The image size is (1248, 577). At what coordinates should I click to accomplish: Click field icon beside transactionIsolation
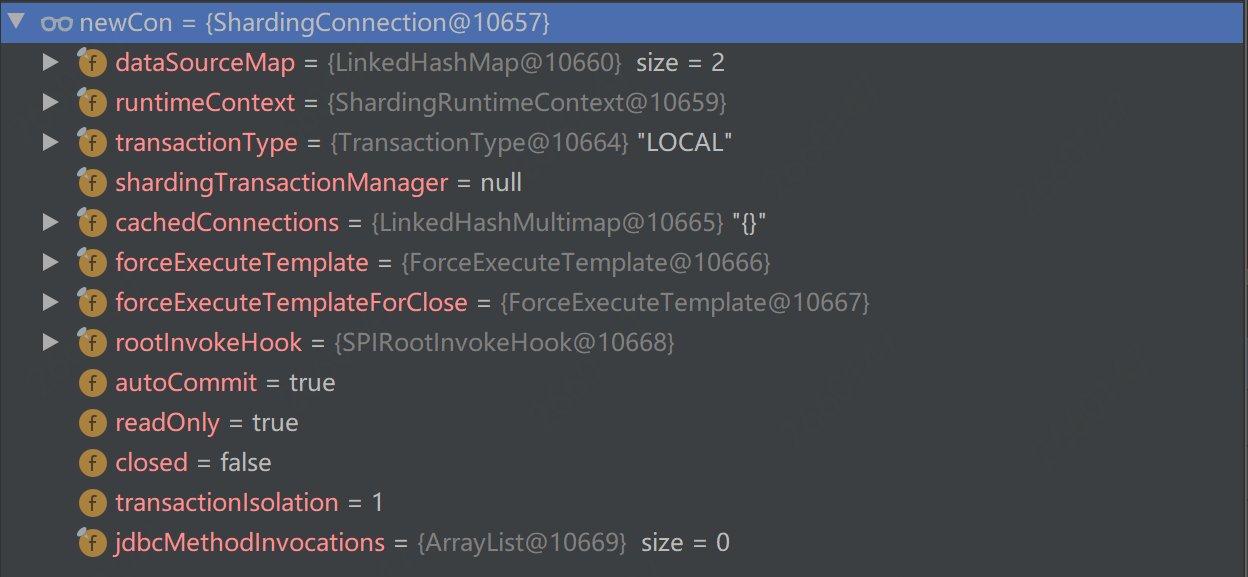click(x=92, y=503)
